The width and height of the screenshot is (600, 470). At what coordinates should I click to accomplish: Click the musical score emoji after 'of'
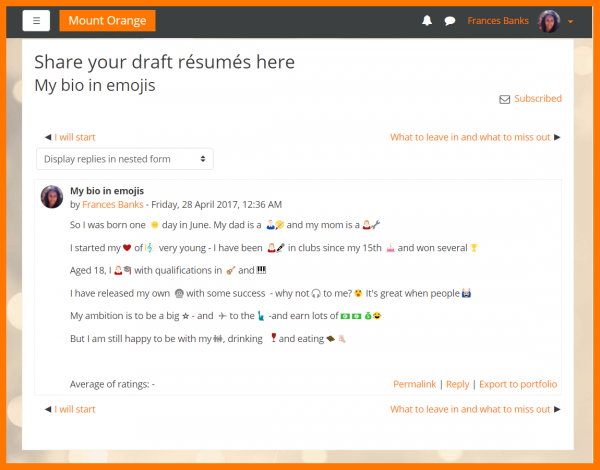pos(149,248)
